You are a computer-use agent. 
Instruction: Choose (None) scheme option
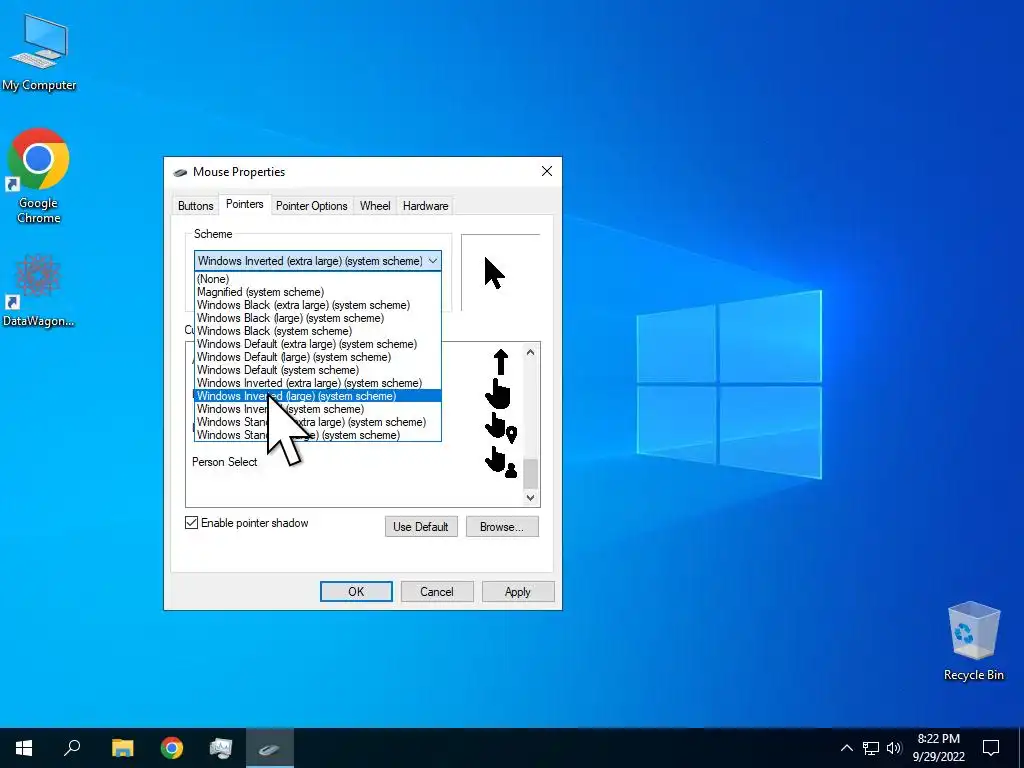317,279
